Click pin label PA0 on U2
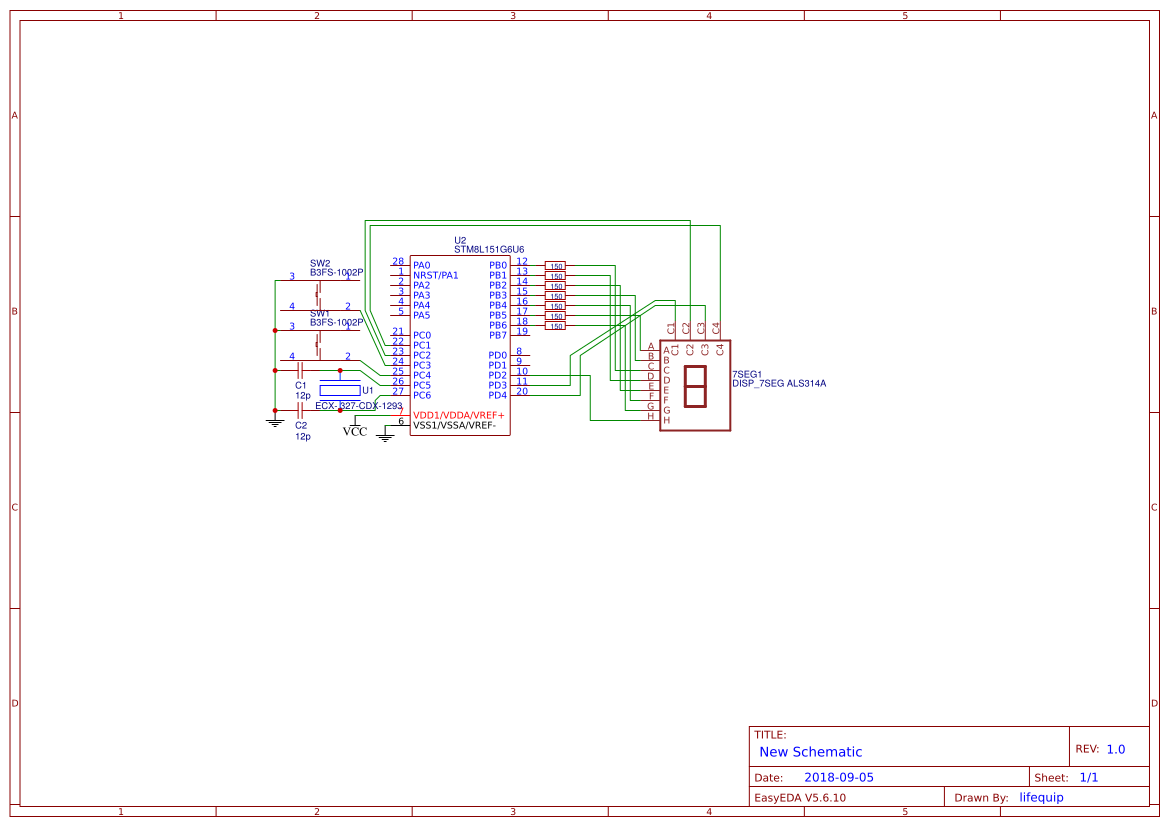 [420, 265]
